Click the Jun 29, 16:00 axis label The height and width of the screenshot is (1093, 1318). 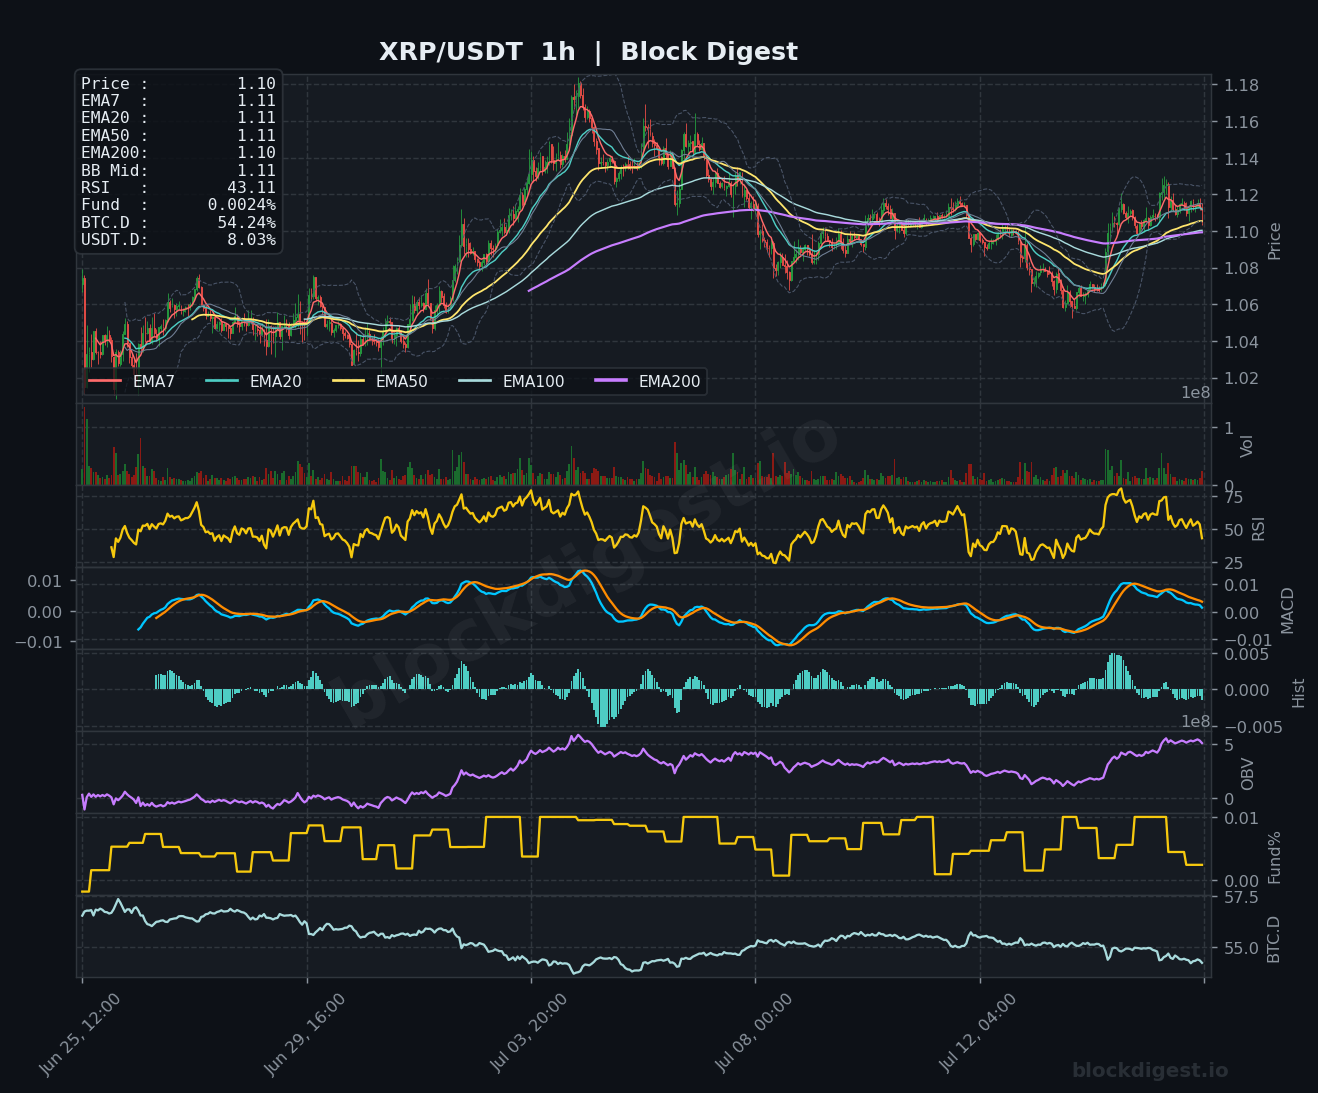pos(306,1034)
